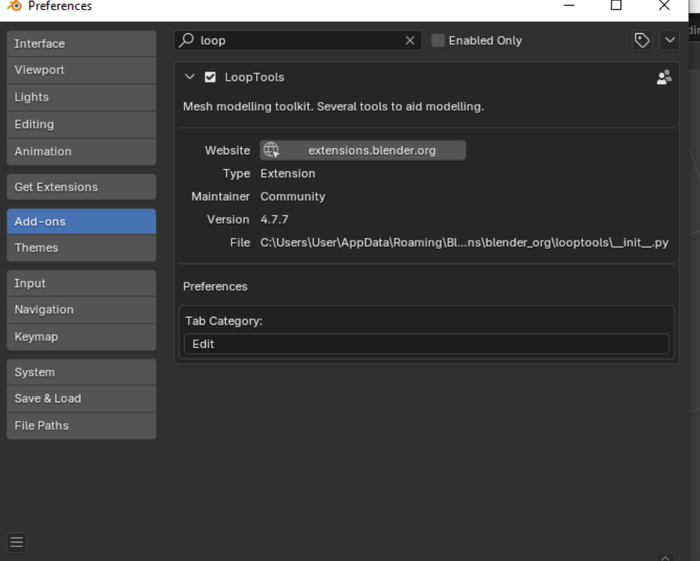Click the add-on search field
Viewport: 700px width, 561px height.
pos(300,40)
